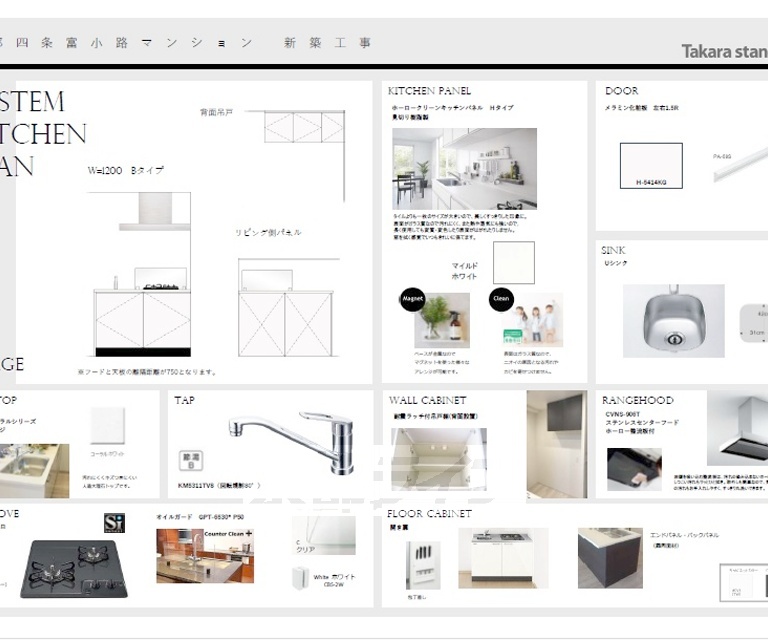Select the Mild White color swatch

pos(513,262)
